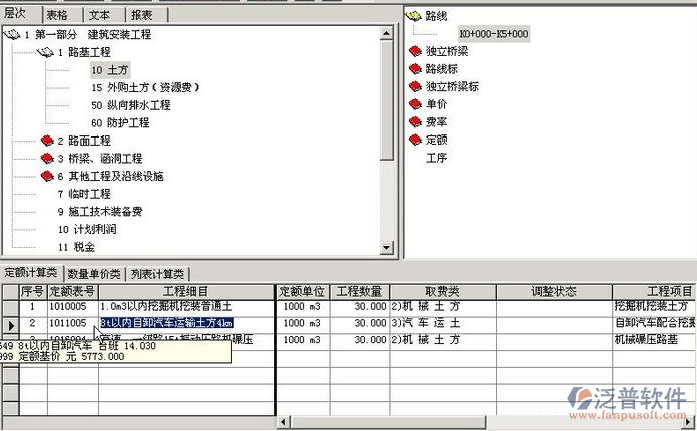This screenshot has width=697, height=431.
Task: Open the 报表 tab
Action: [142, 15]
